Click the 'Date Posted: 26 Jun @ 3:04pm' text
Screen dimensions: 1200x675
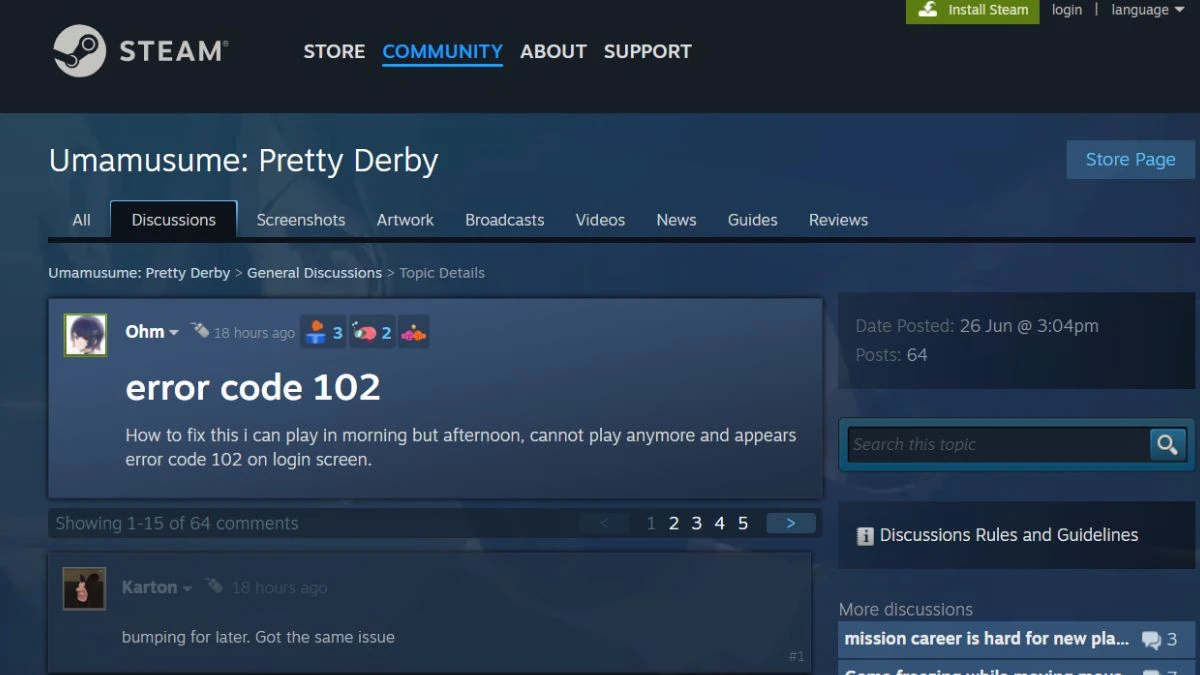[x=977, y=326]
